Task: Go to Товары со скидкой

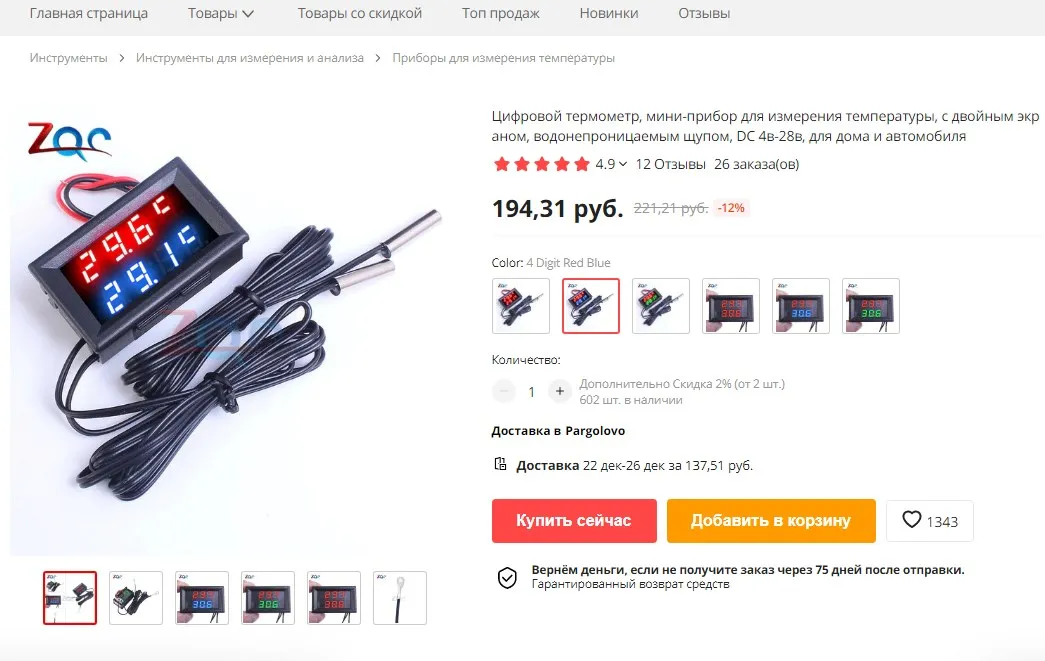Action: point(359,13)
